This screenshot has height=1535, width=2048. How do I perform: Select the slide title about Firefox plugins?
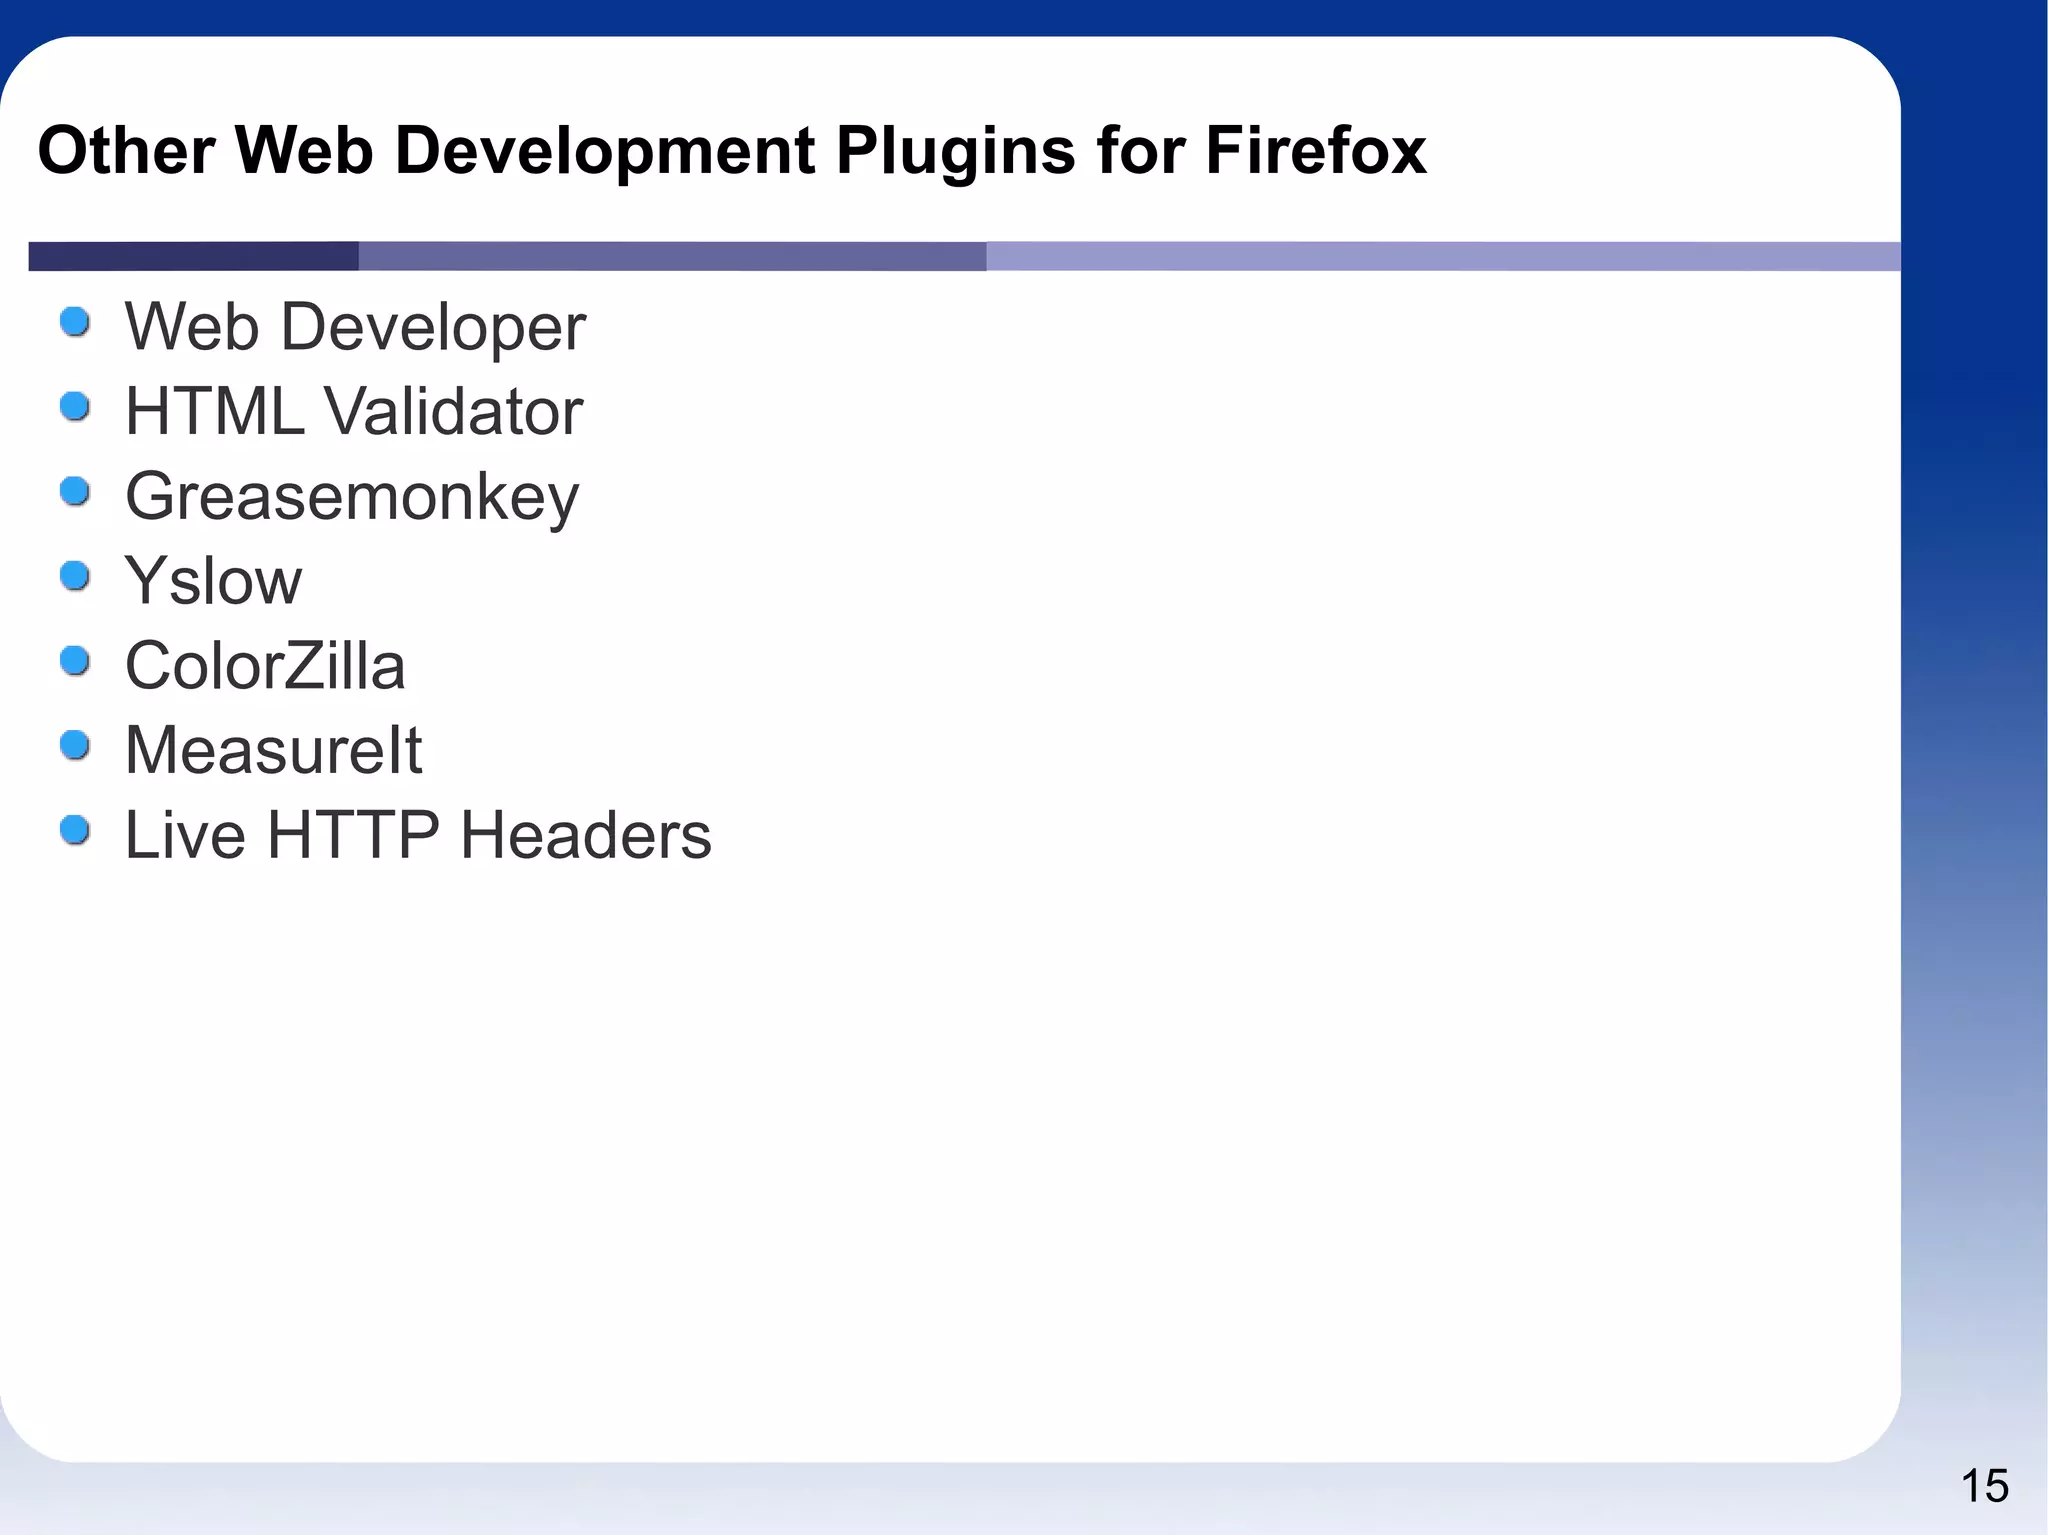click(x=731, y=151)
